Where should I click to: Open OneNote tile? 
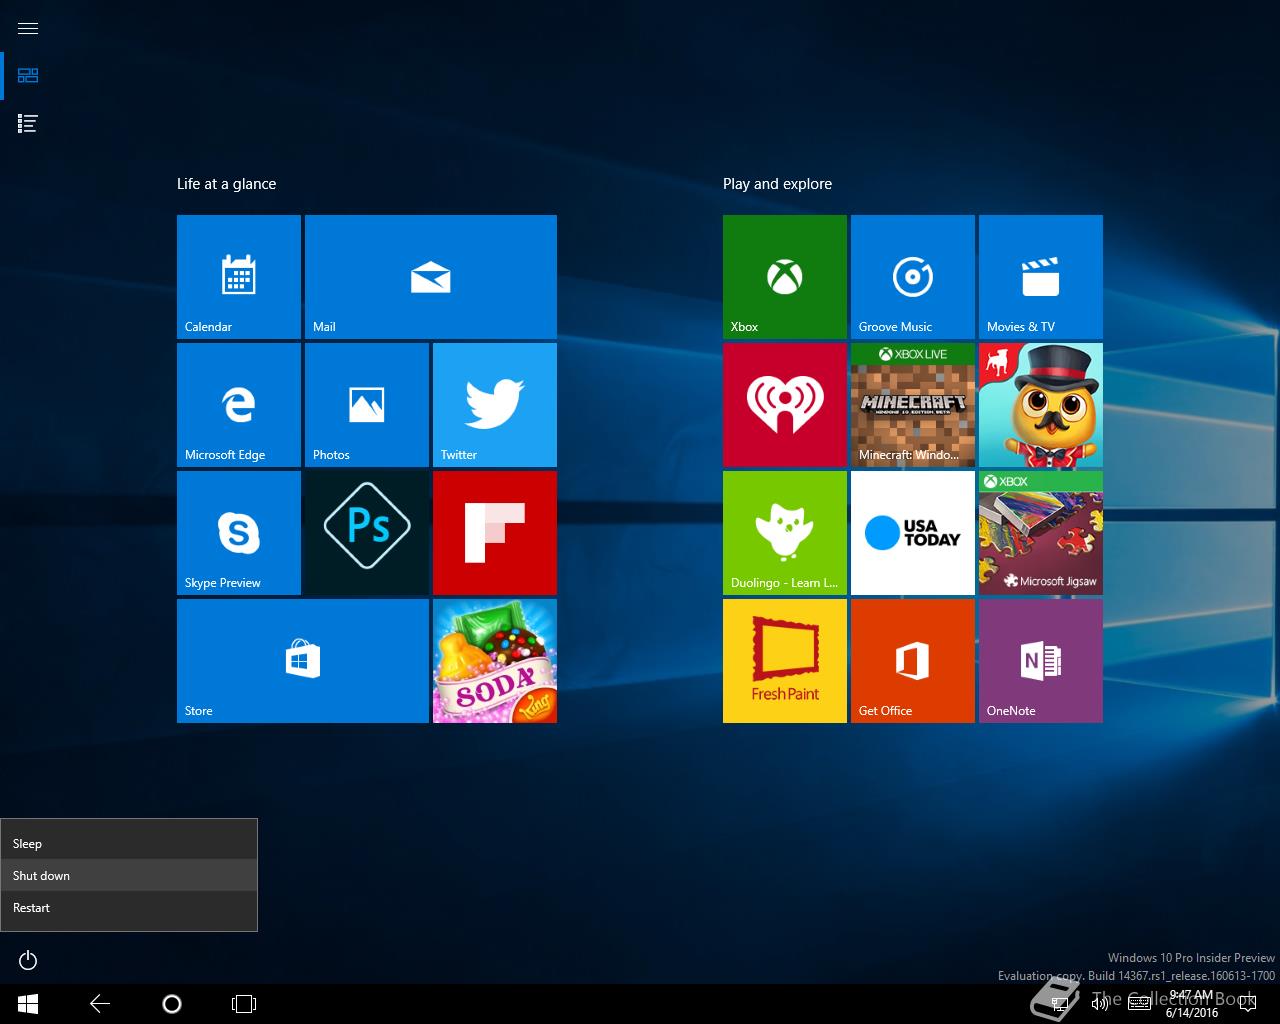pyautogui.click(x=1041, y=661)
